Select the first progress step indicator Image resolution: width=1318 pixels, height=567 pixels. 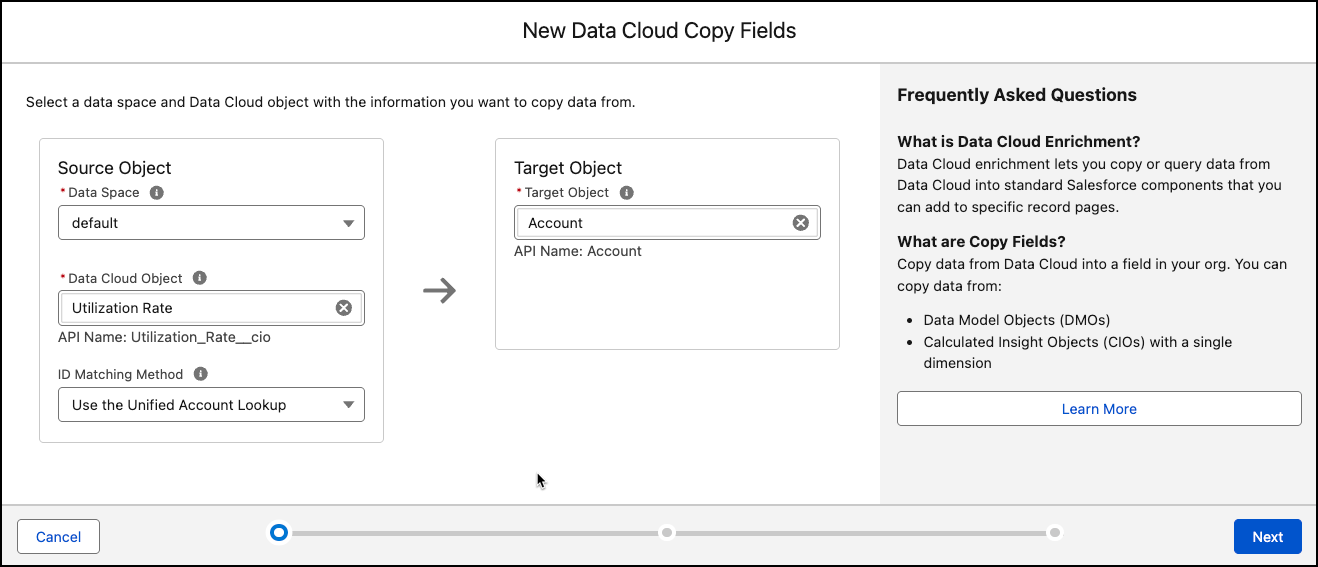pos(279,533)
